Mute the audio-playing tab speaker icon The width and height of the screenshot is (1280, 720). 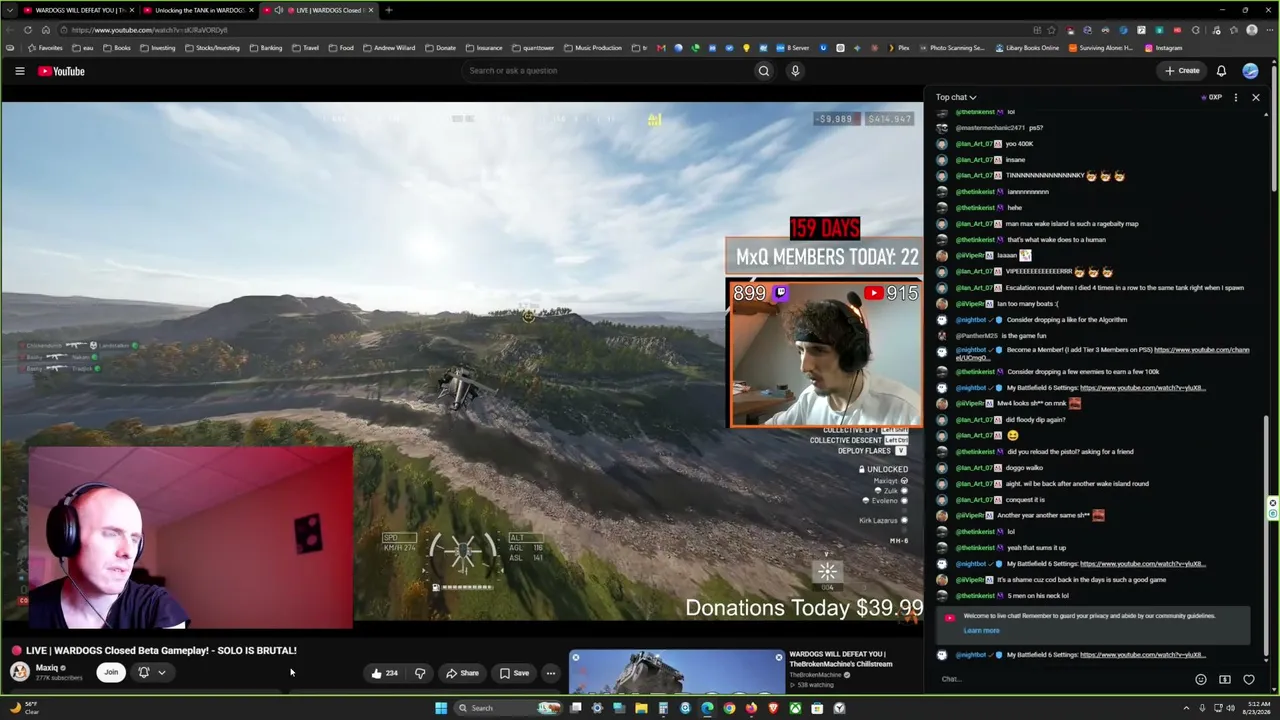click(279, 10)
